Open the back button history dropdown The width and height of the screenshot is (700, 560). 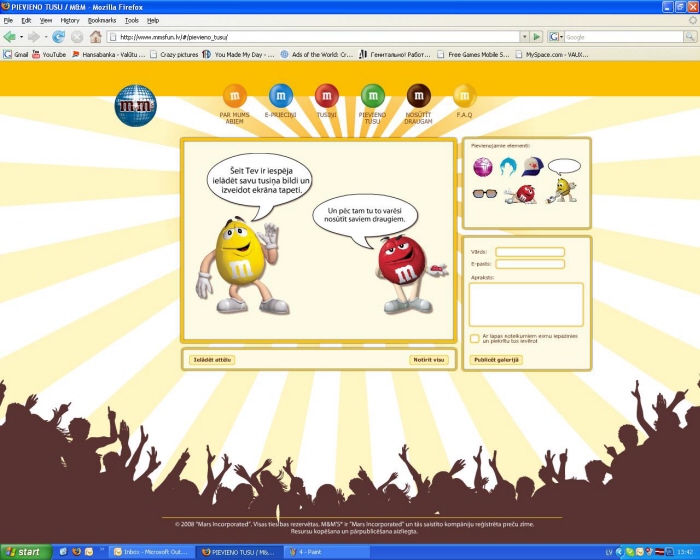[21, 37]
